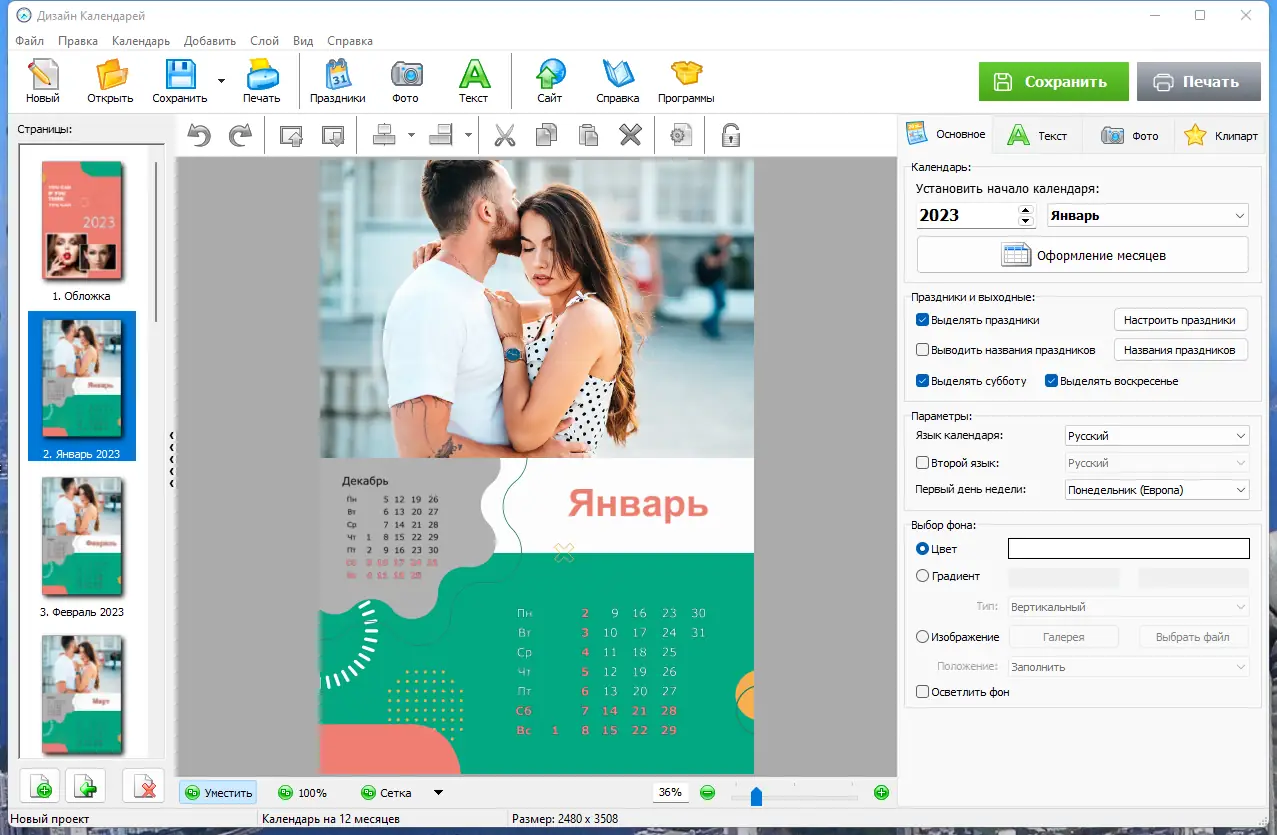1277x835 pixels.
Task: Click the green Сохранить button
Action: [x=1053, y=82]
